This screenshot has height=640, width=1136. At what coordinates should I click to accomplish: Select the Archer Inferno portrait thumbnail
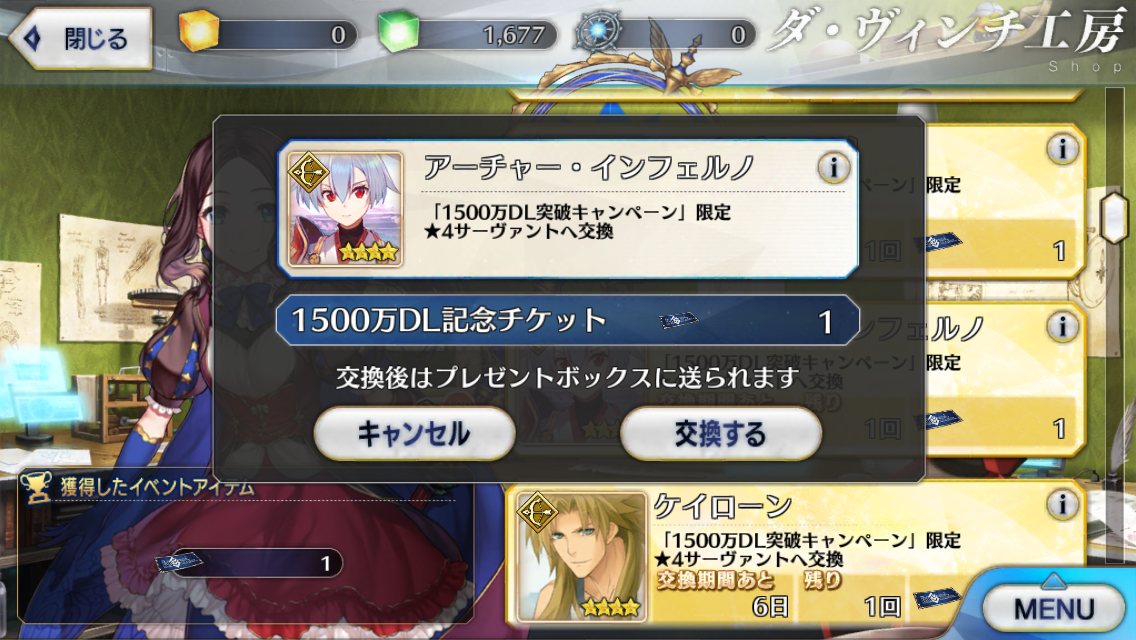(x=346, y=209)
